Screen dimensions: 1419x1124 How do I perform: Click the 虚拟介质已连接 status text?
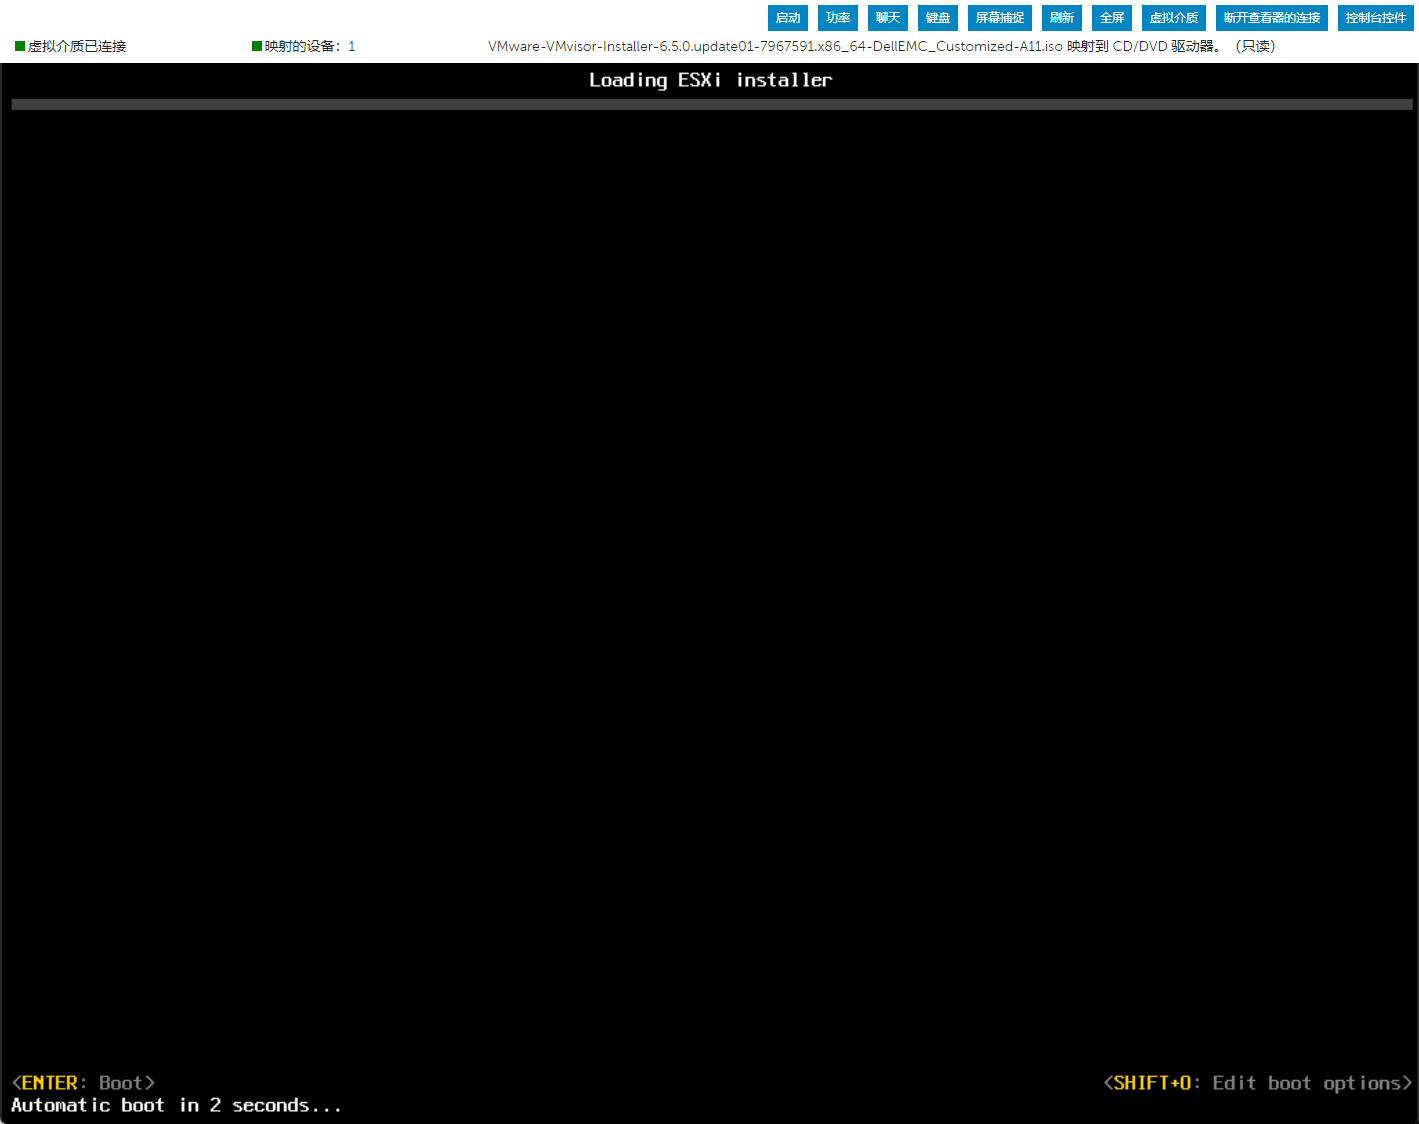pos(77,46)
